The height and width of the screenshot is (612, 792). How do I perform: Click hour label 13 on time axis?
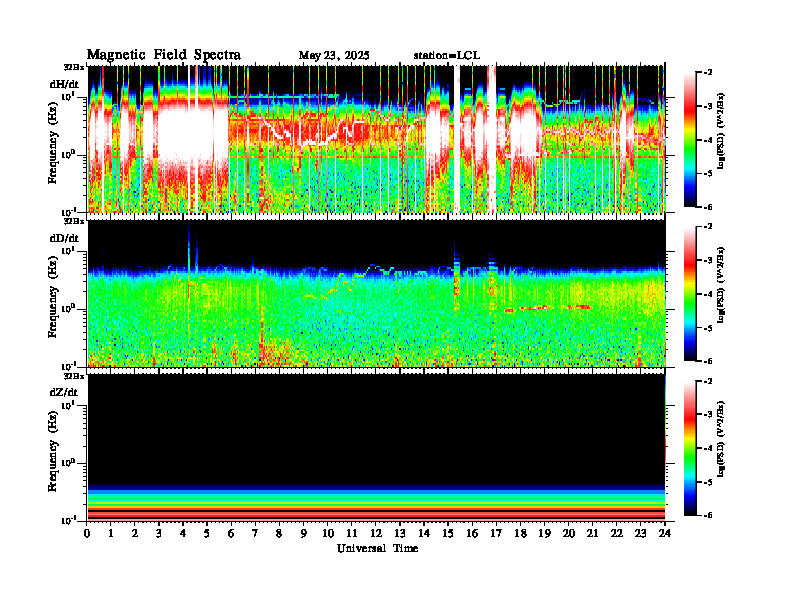[x=400, y=534]
